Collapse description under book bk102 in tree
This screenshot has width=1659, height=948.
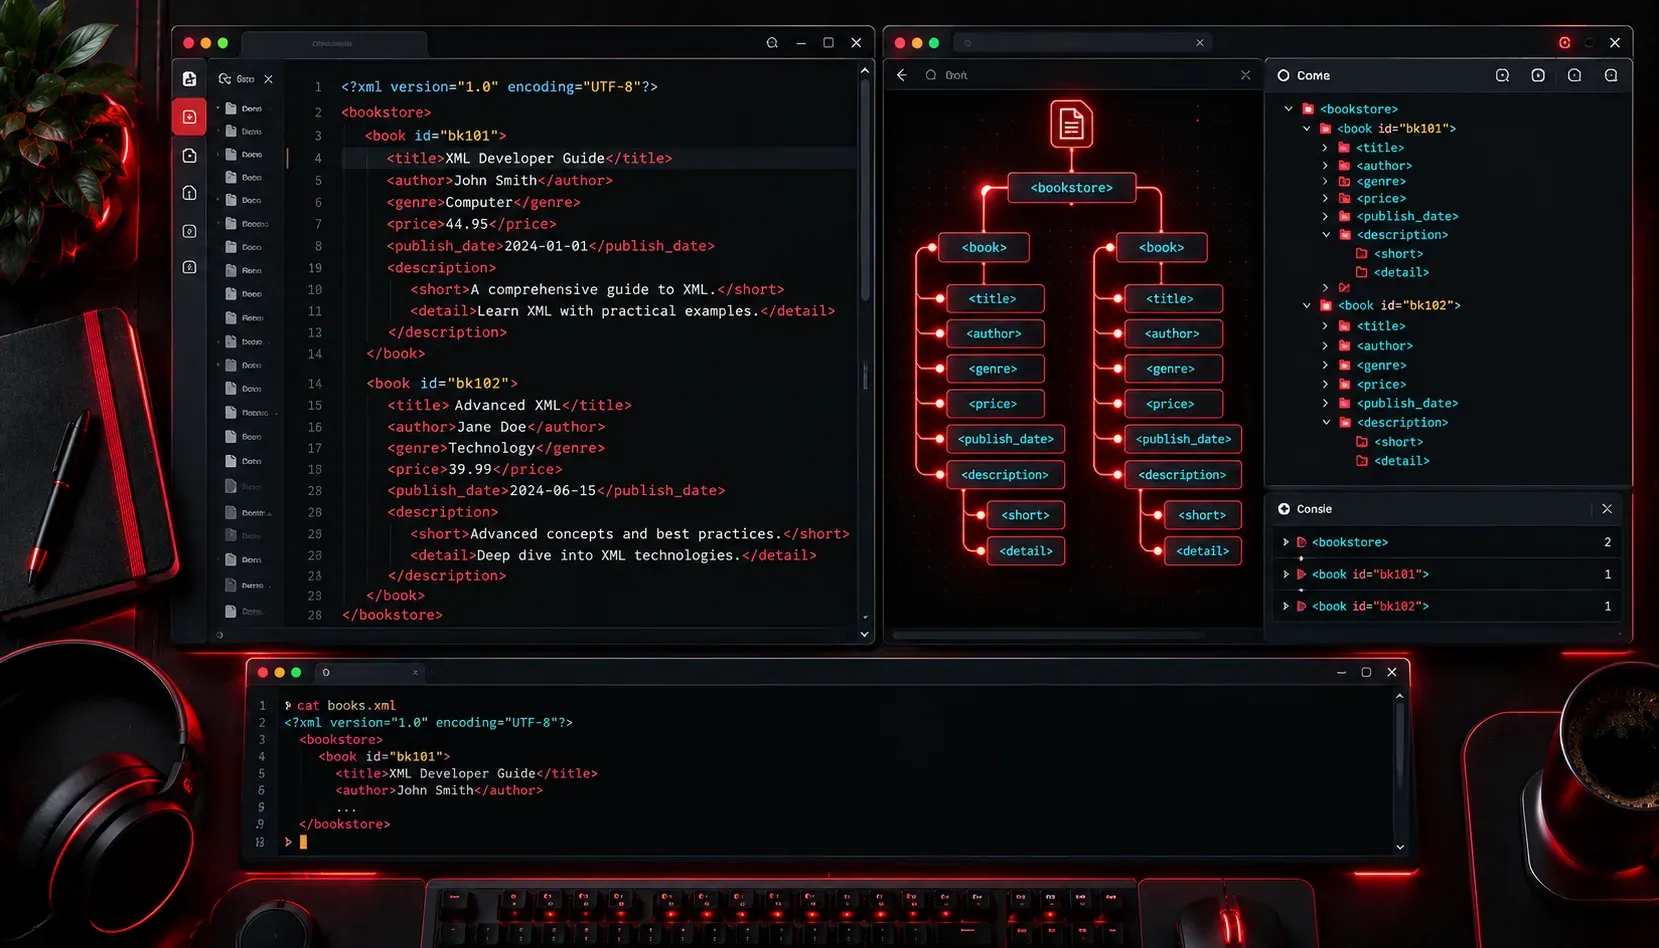[1326, 422]
